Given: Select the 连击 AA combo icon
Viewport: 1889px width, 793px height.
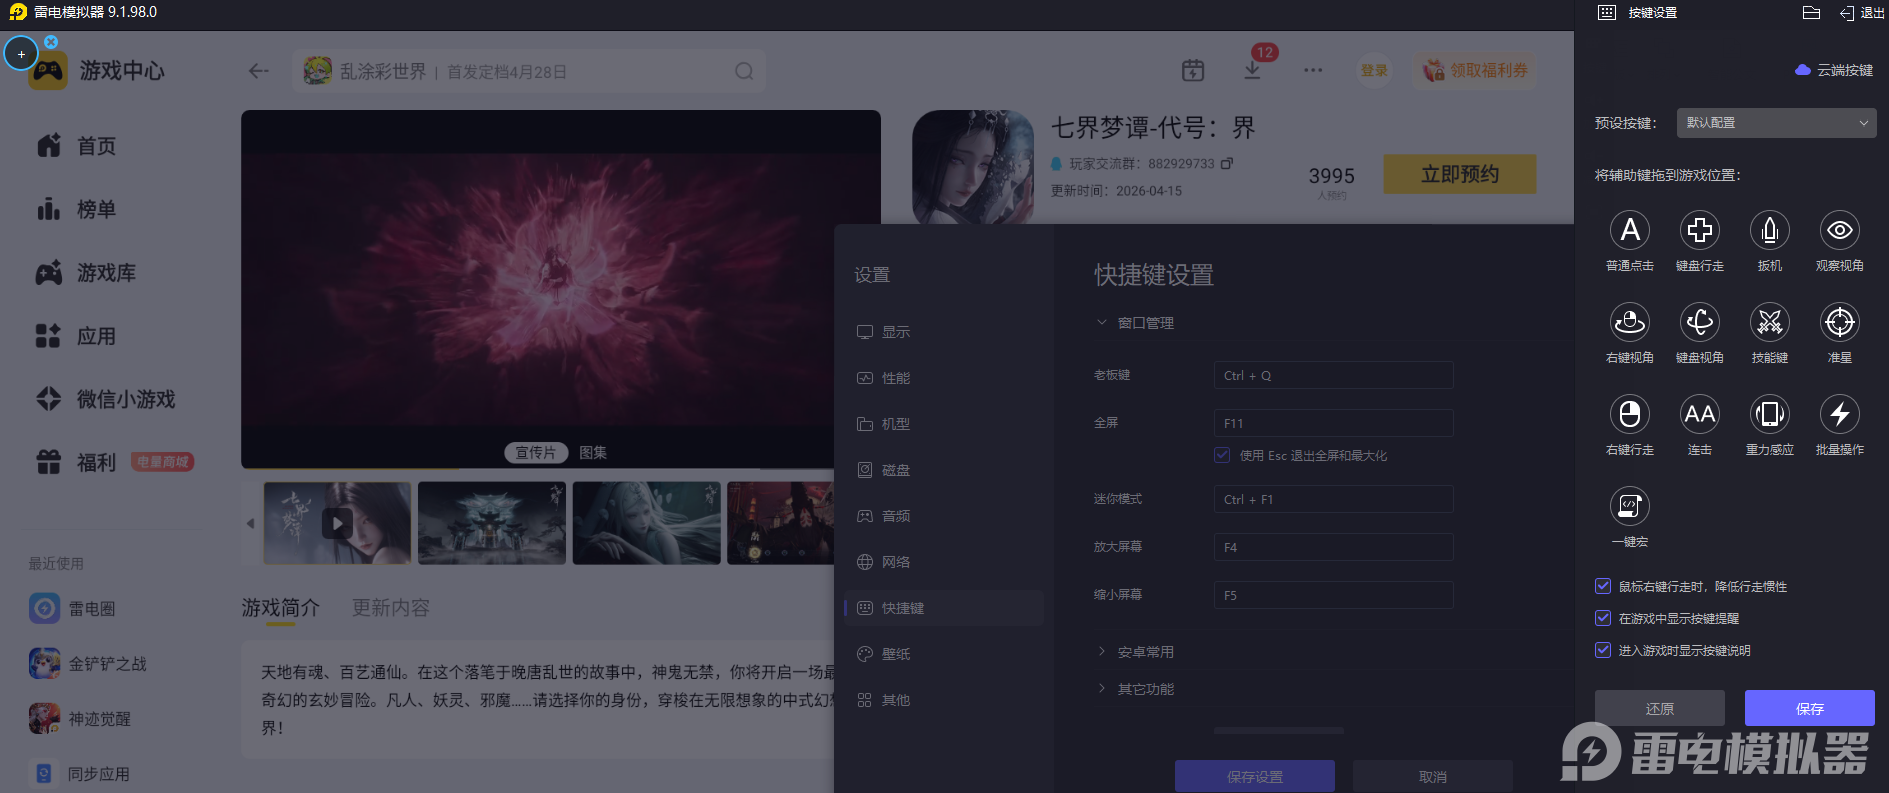Looking at the screenshot, I should [1699, 415].
